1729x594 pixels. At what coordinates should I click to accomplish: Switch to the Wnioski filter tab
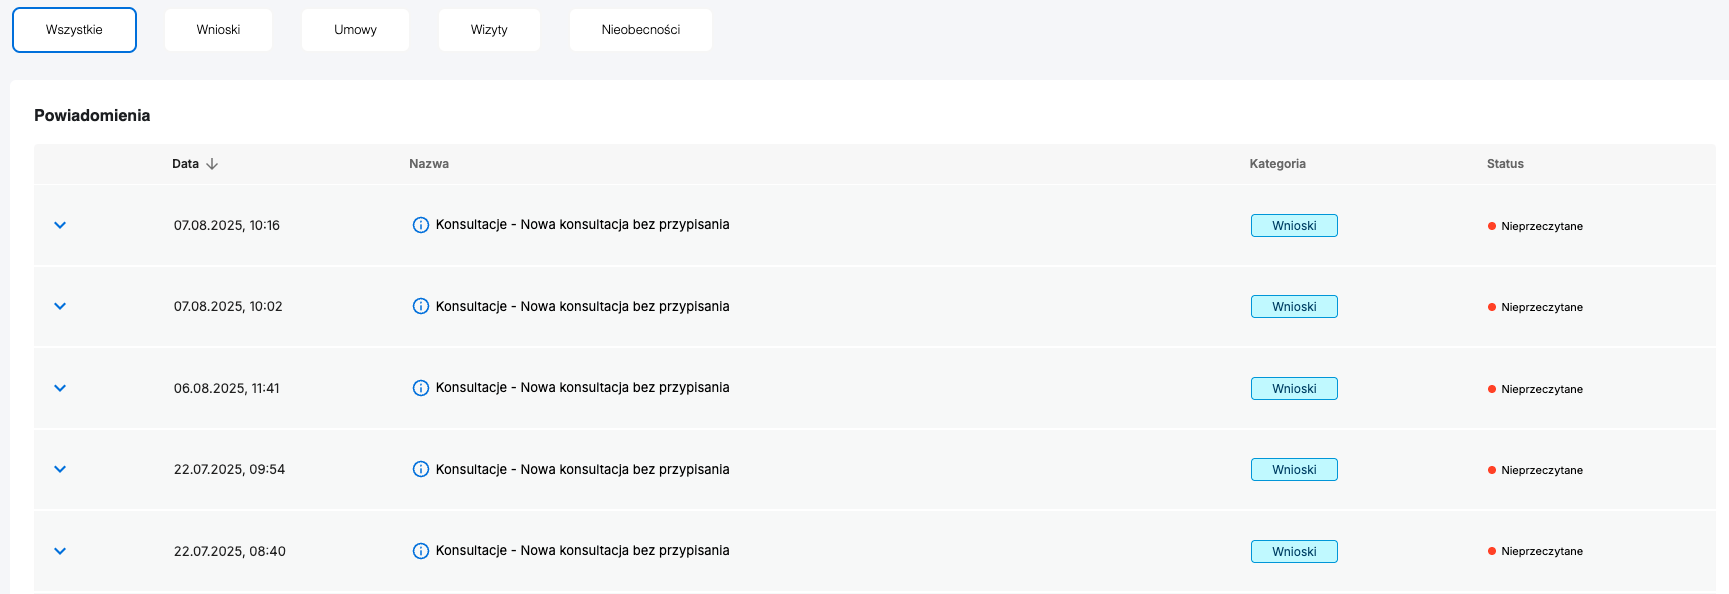(x=218, y=30)
